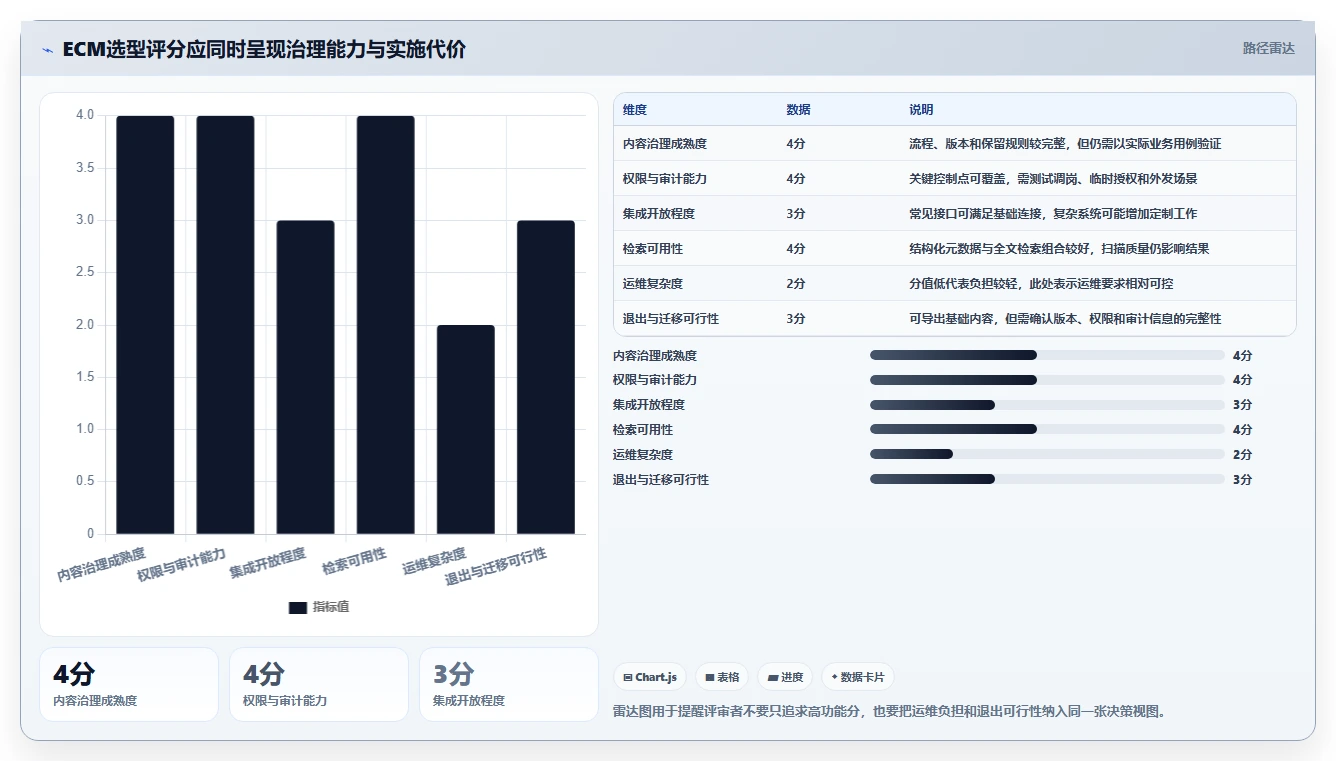Click the Chart.js chip

coord(650,677)
